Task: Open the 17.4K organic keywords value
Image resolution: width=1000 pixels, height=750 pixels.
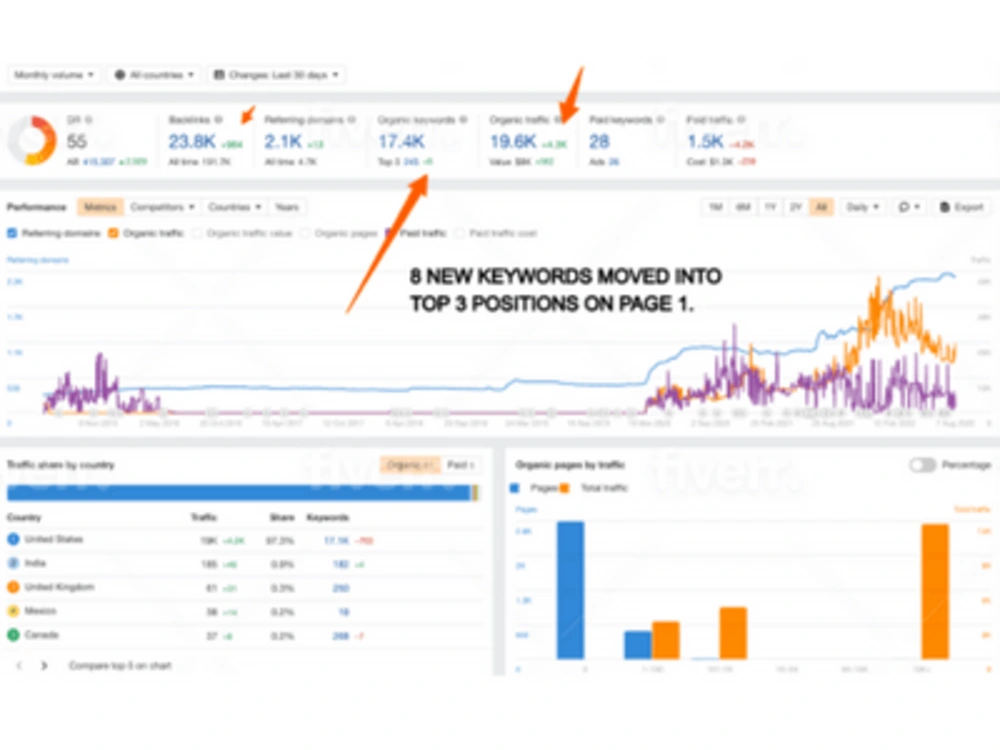Action: click(x=401, y=142)
